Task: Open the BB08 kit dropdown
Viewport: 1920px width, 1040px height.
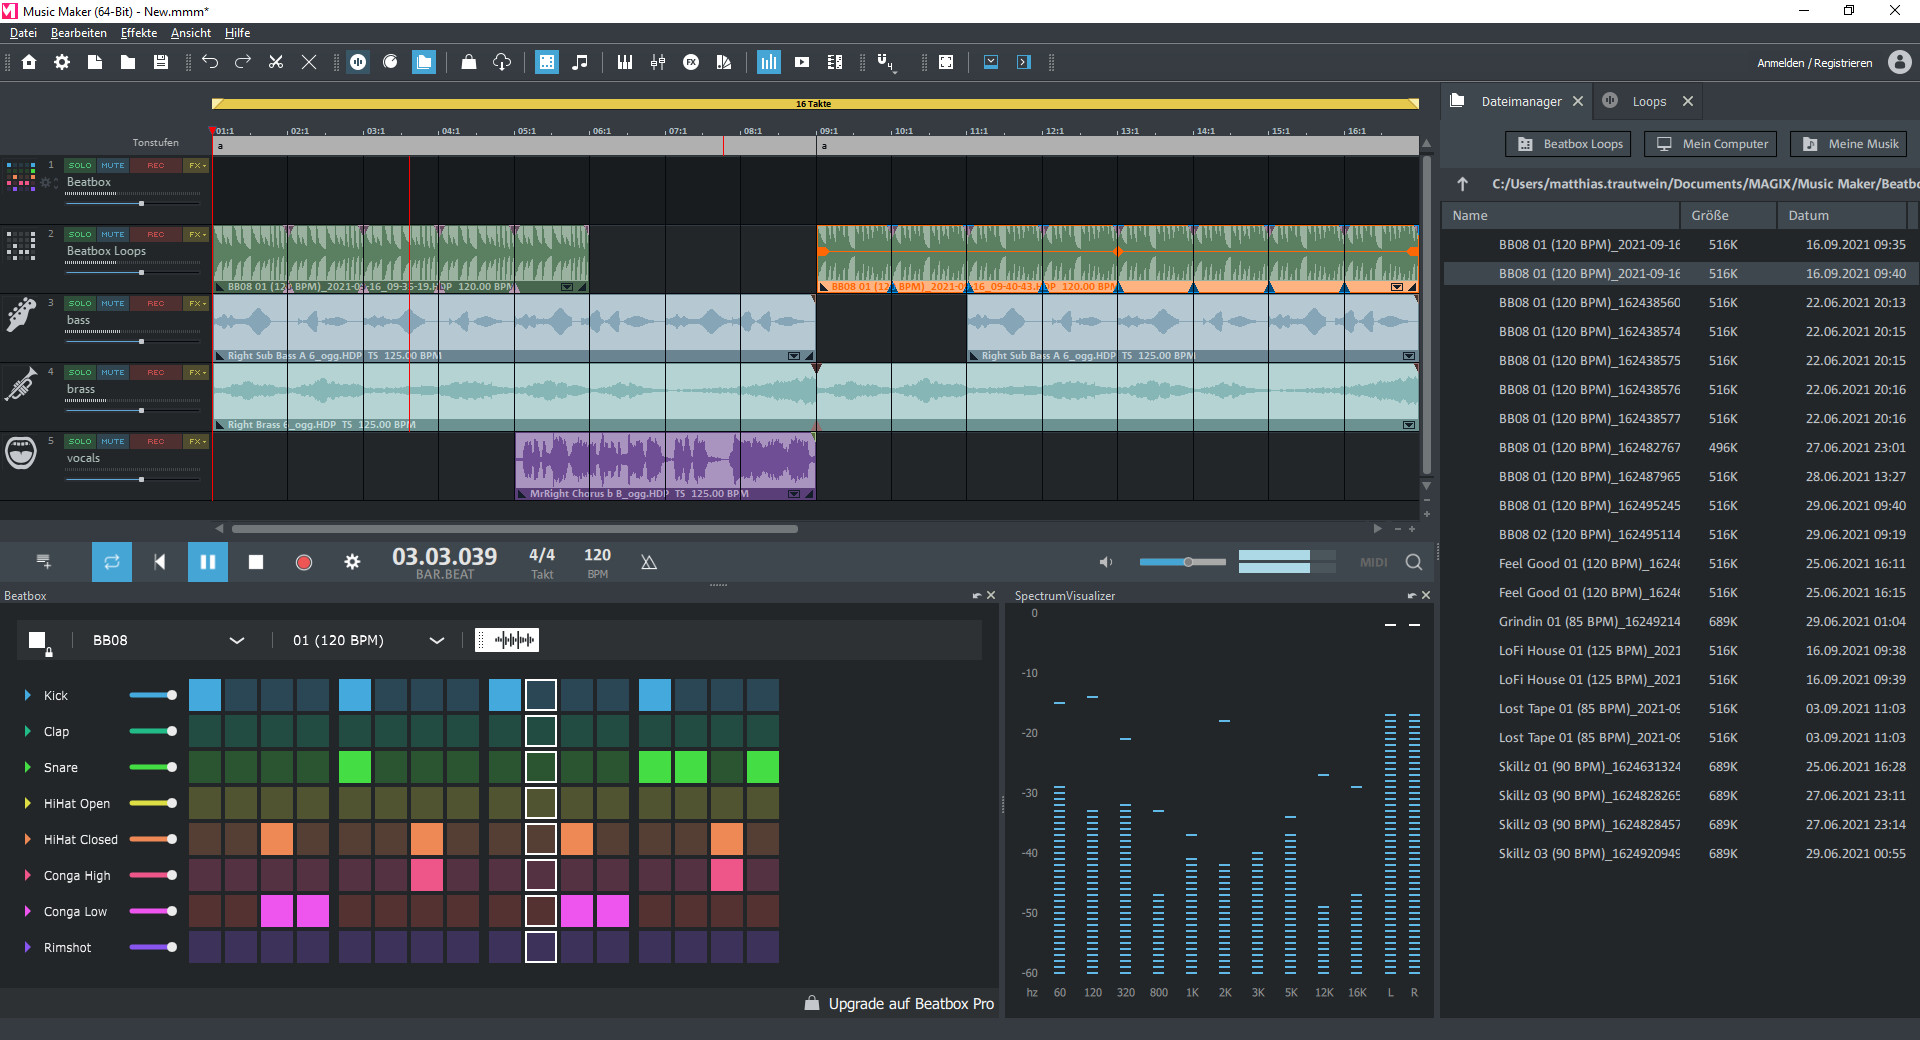Action: click(237, 641)
